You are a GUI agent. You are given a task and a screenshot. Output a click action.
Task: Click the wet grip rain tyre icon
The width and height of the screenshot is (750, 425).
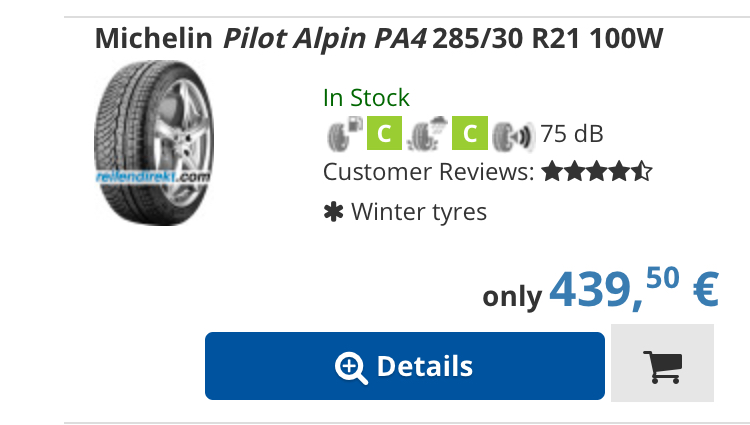point(429,133)
